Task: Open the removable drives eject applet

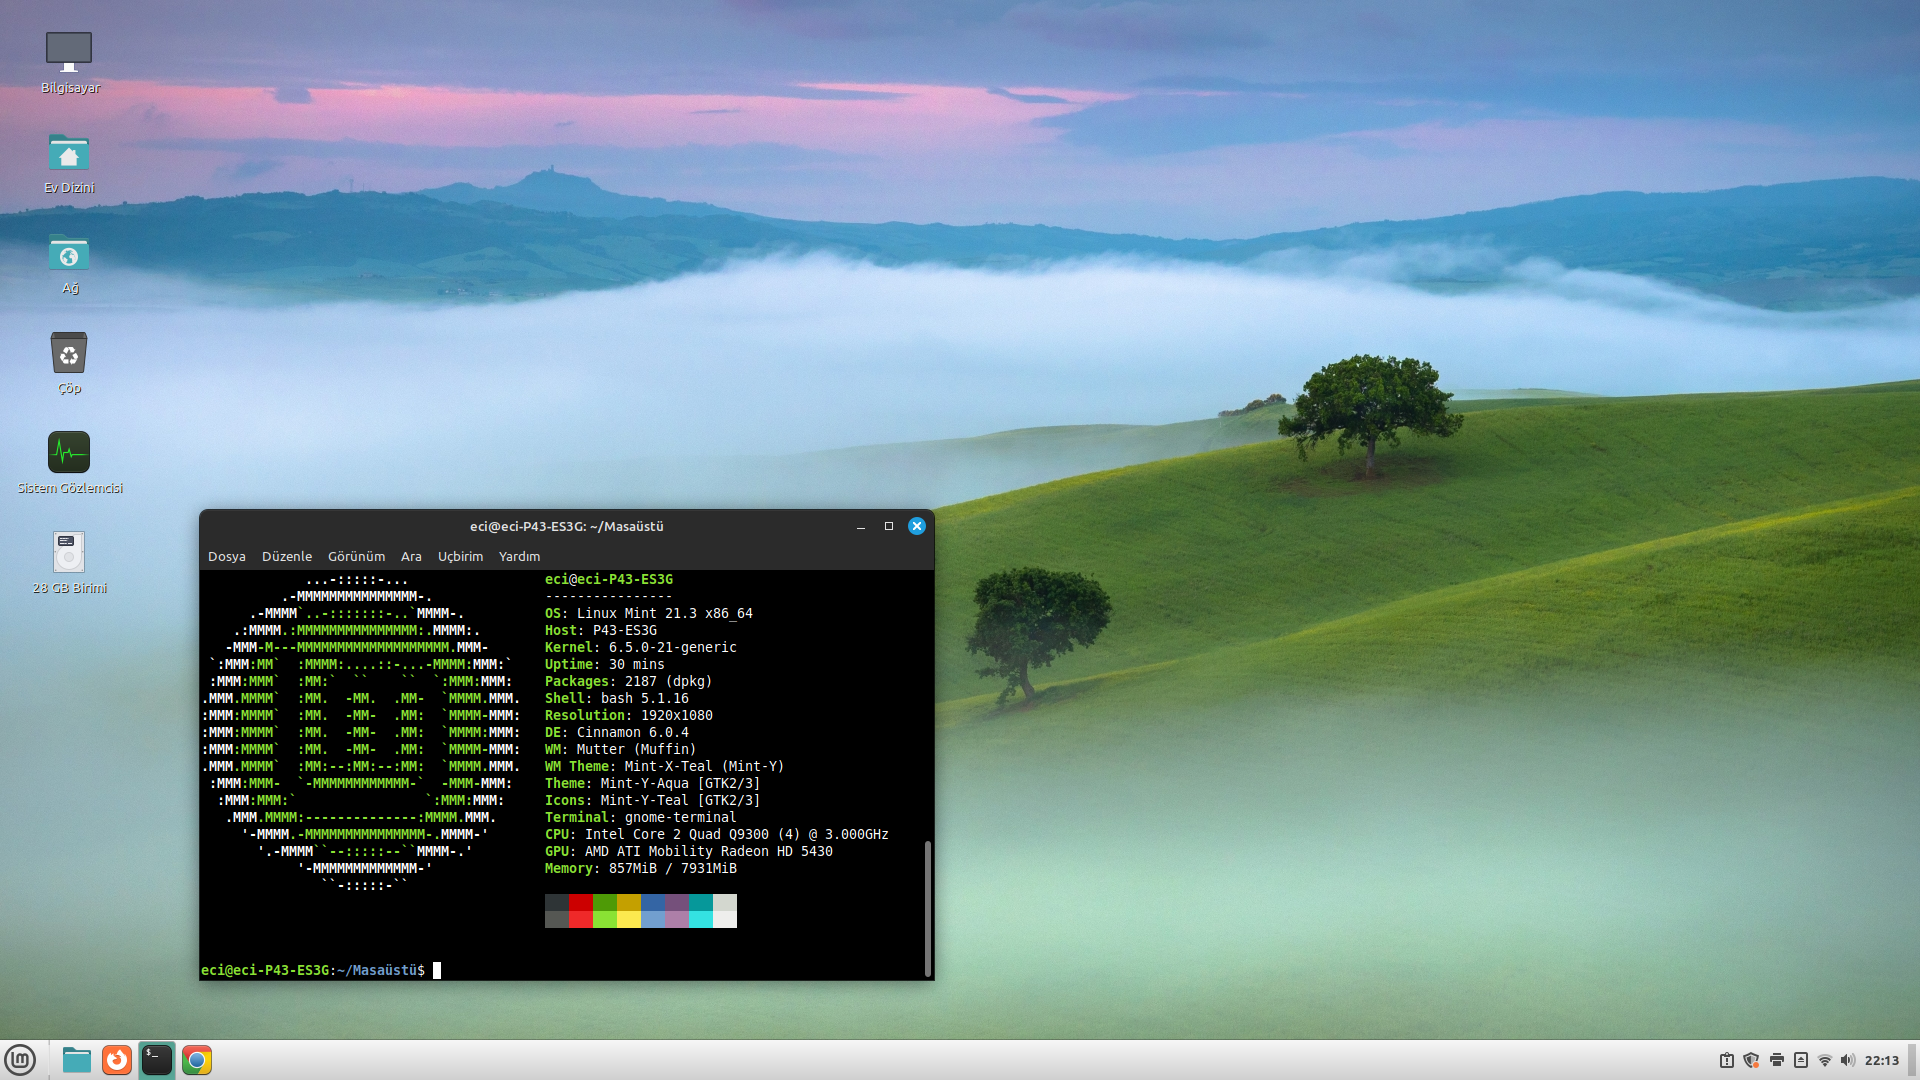Action: click(x=1801, y=1060)
